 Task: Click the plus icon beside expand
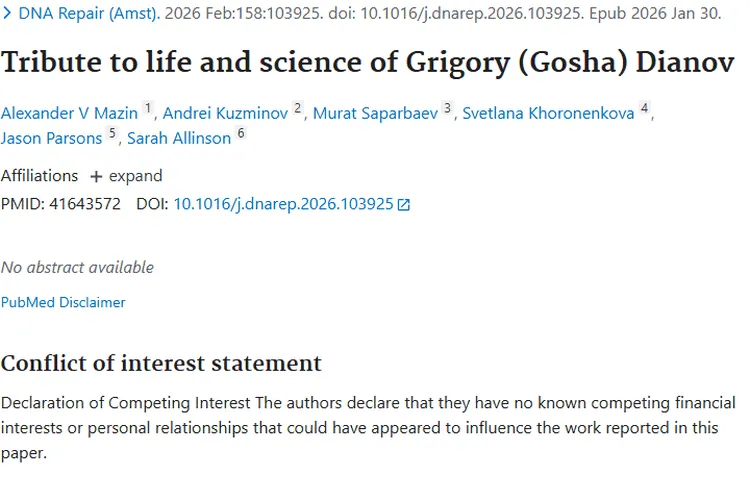click(96, 177)
